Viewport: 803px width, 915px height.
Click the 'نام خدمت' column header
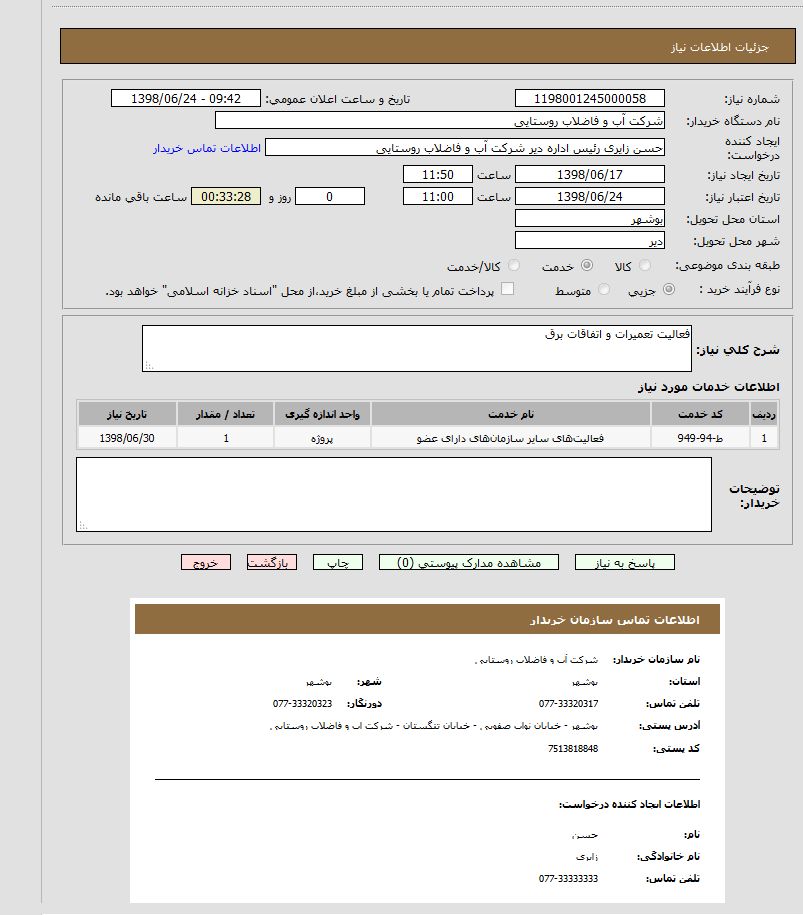[x=510, y=414]
